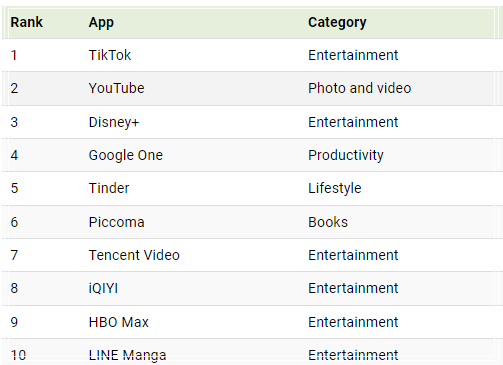Select the Books category cell

click(x=328, y=222)
